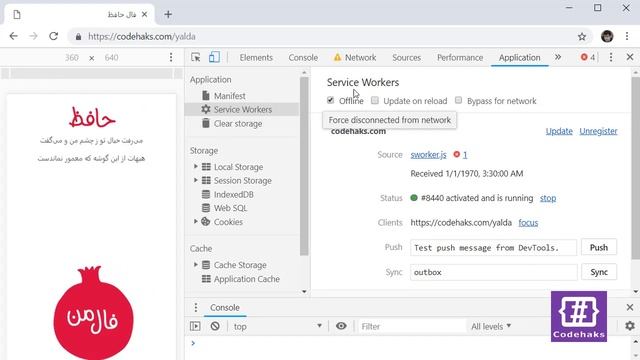Viewport: 640px width, 360px height.
Task: Bookmark this page with the star icon
Action: (x=582, y=37)
